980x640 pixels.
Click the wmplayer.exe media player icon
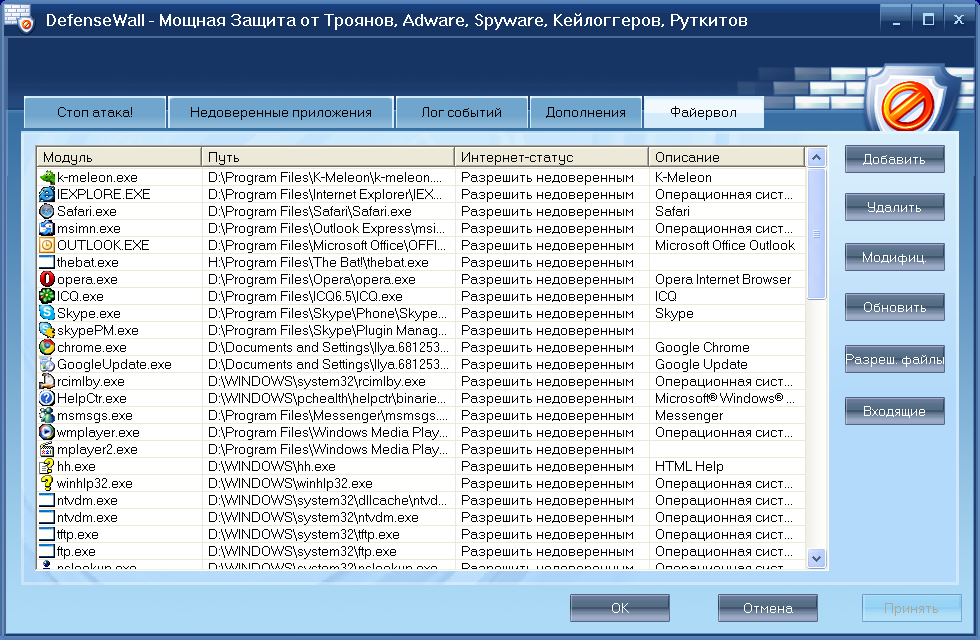[47, 432]
